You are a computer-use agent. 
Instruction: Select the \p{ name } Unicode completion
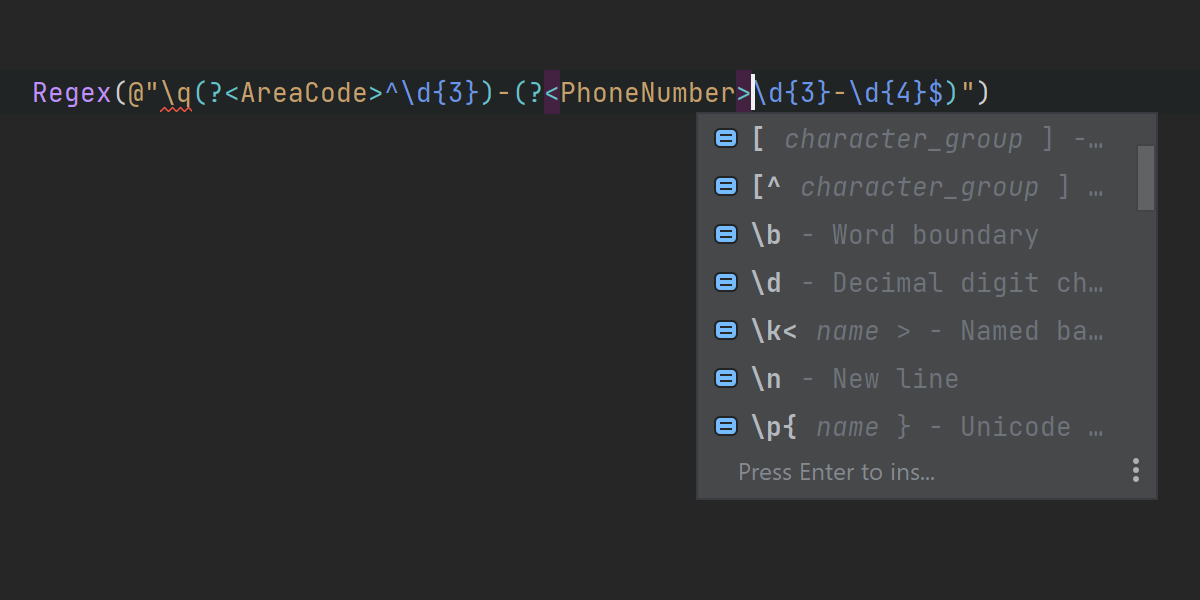pyautogui.click(x=925, y=427)
